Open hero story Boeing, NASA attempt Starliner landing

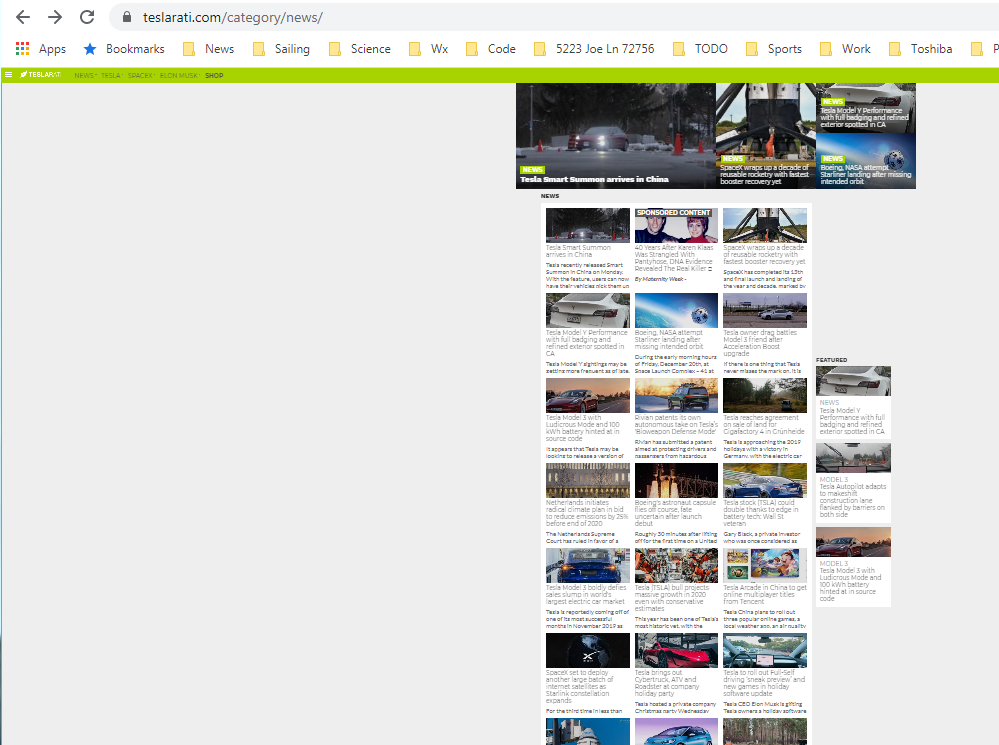click(865, 175)
